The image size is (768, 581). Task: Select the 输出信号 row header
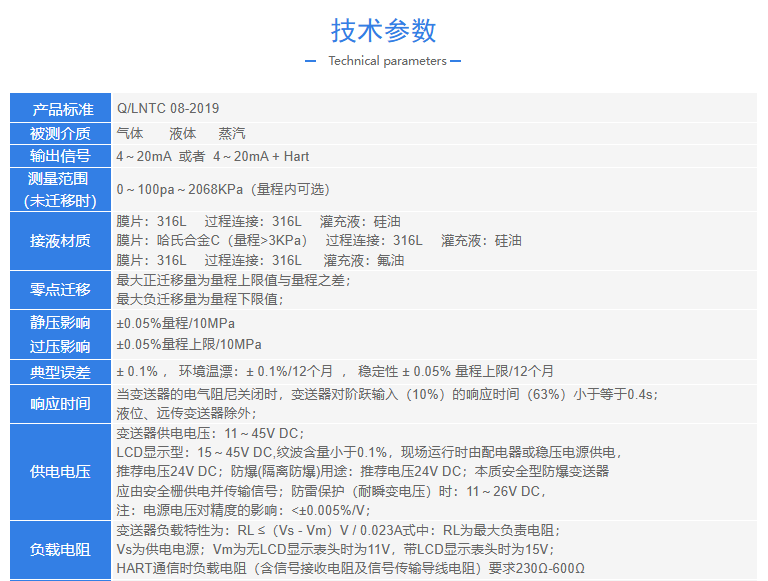coord(61,156)
